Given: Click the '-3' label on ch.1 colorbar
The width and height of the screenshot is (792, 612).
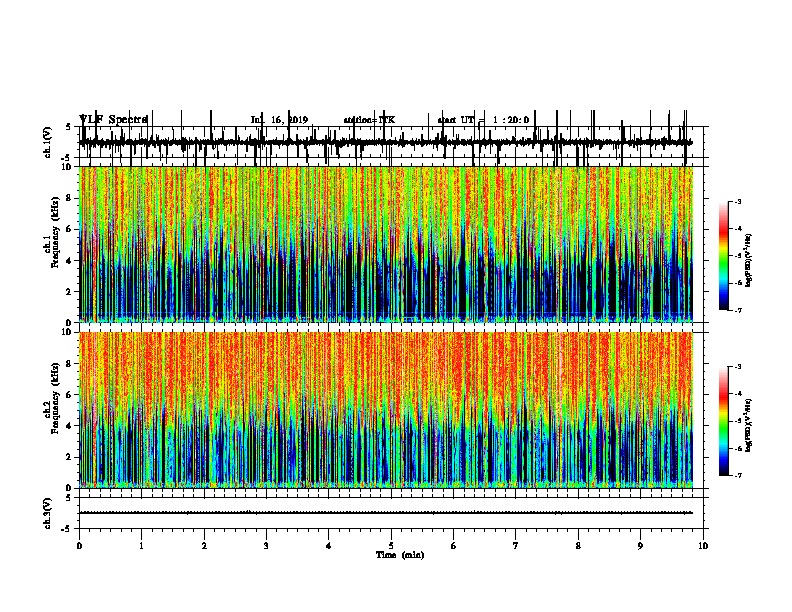Looking at the screenshot, I should click(738, 201).
